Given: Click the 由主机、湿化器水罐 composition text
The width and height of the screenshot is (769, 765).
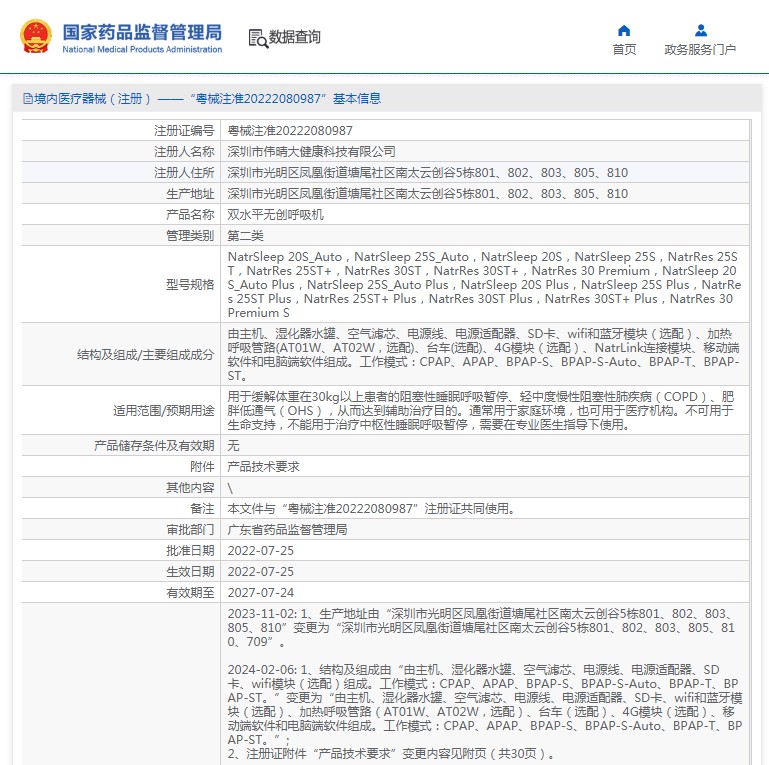Looking at the screenshot, I should pyautogui.click(x=485, y=355).
